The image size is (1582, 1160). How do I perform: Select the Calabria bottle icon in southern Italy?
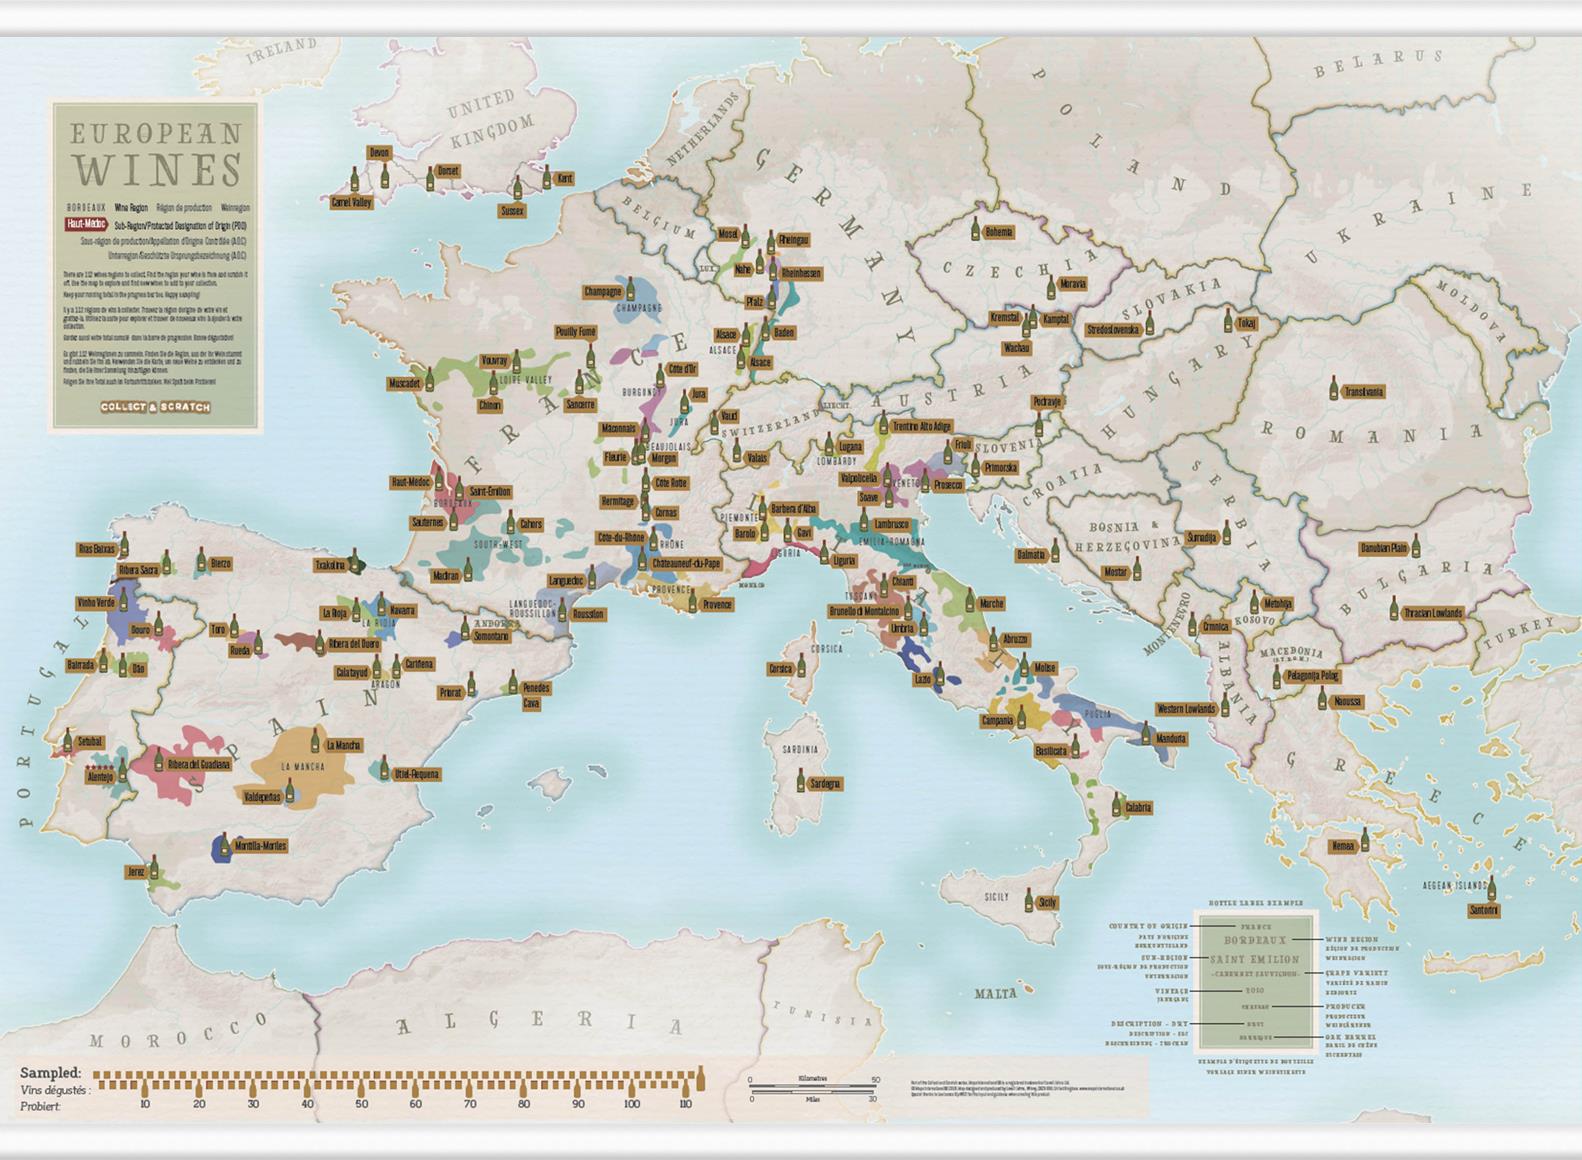coord(1116,805)
